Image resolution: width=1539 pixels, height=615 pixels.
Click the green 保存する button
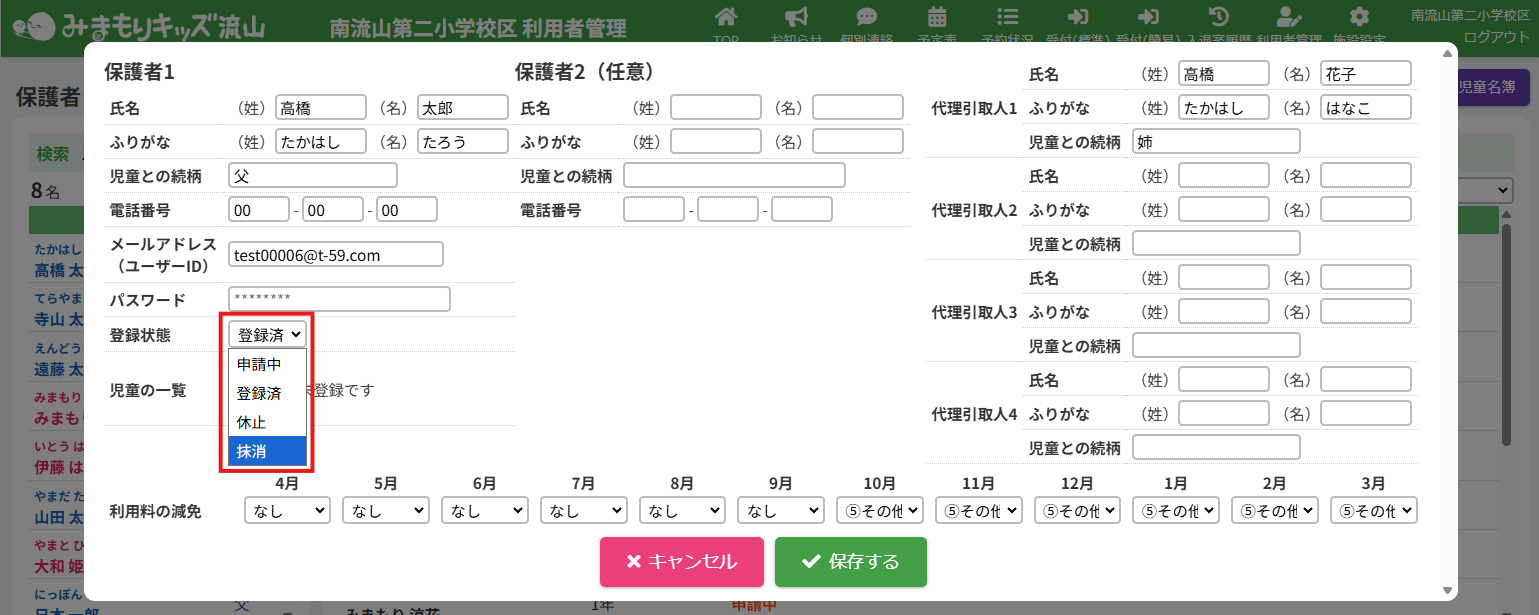point(850,562)
